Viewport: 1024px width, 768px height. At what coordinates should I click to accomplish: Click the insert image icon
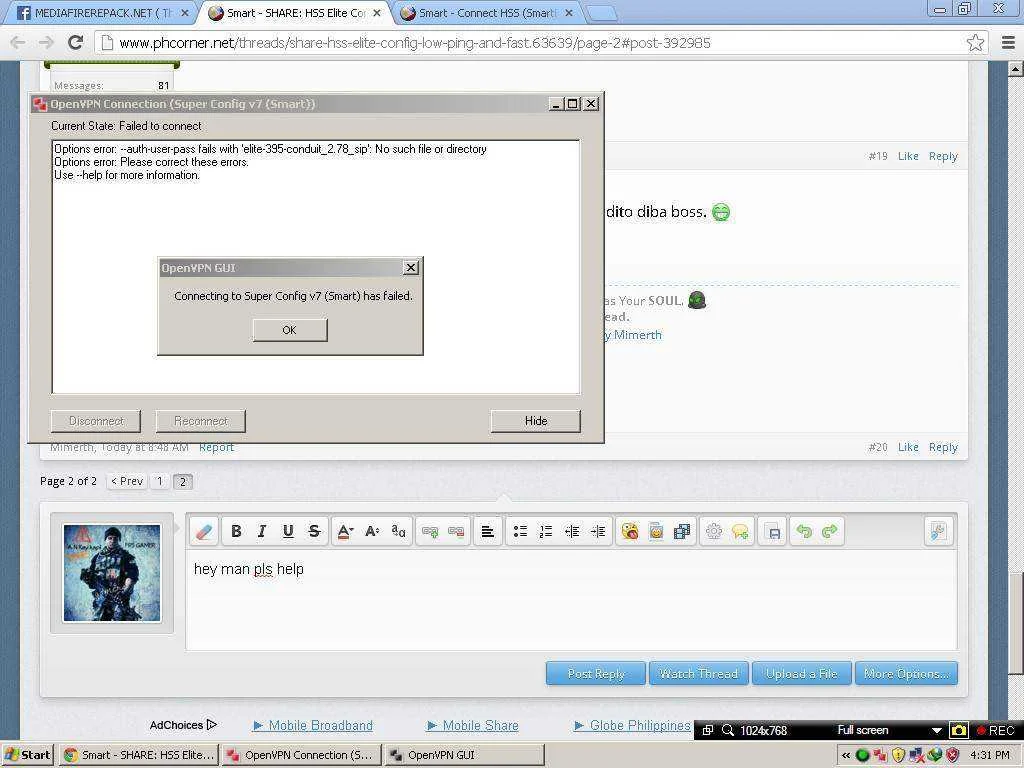click(x=656, y=532)
